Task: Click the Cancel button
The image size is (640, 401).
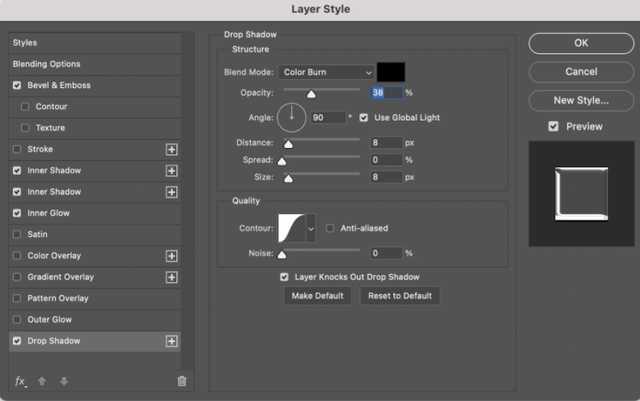Action: [581, 72]
